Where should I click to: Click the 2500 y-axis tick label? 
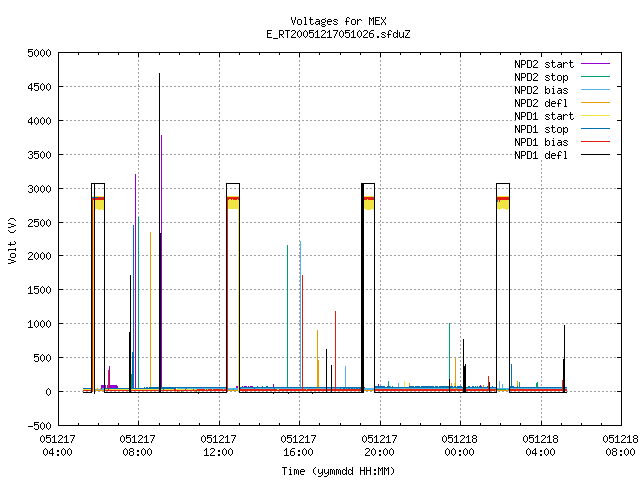tap(39, 223)
